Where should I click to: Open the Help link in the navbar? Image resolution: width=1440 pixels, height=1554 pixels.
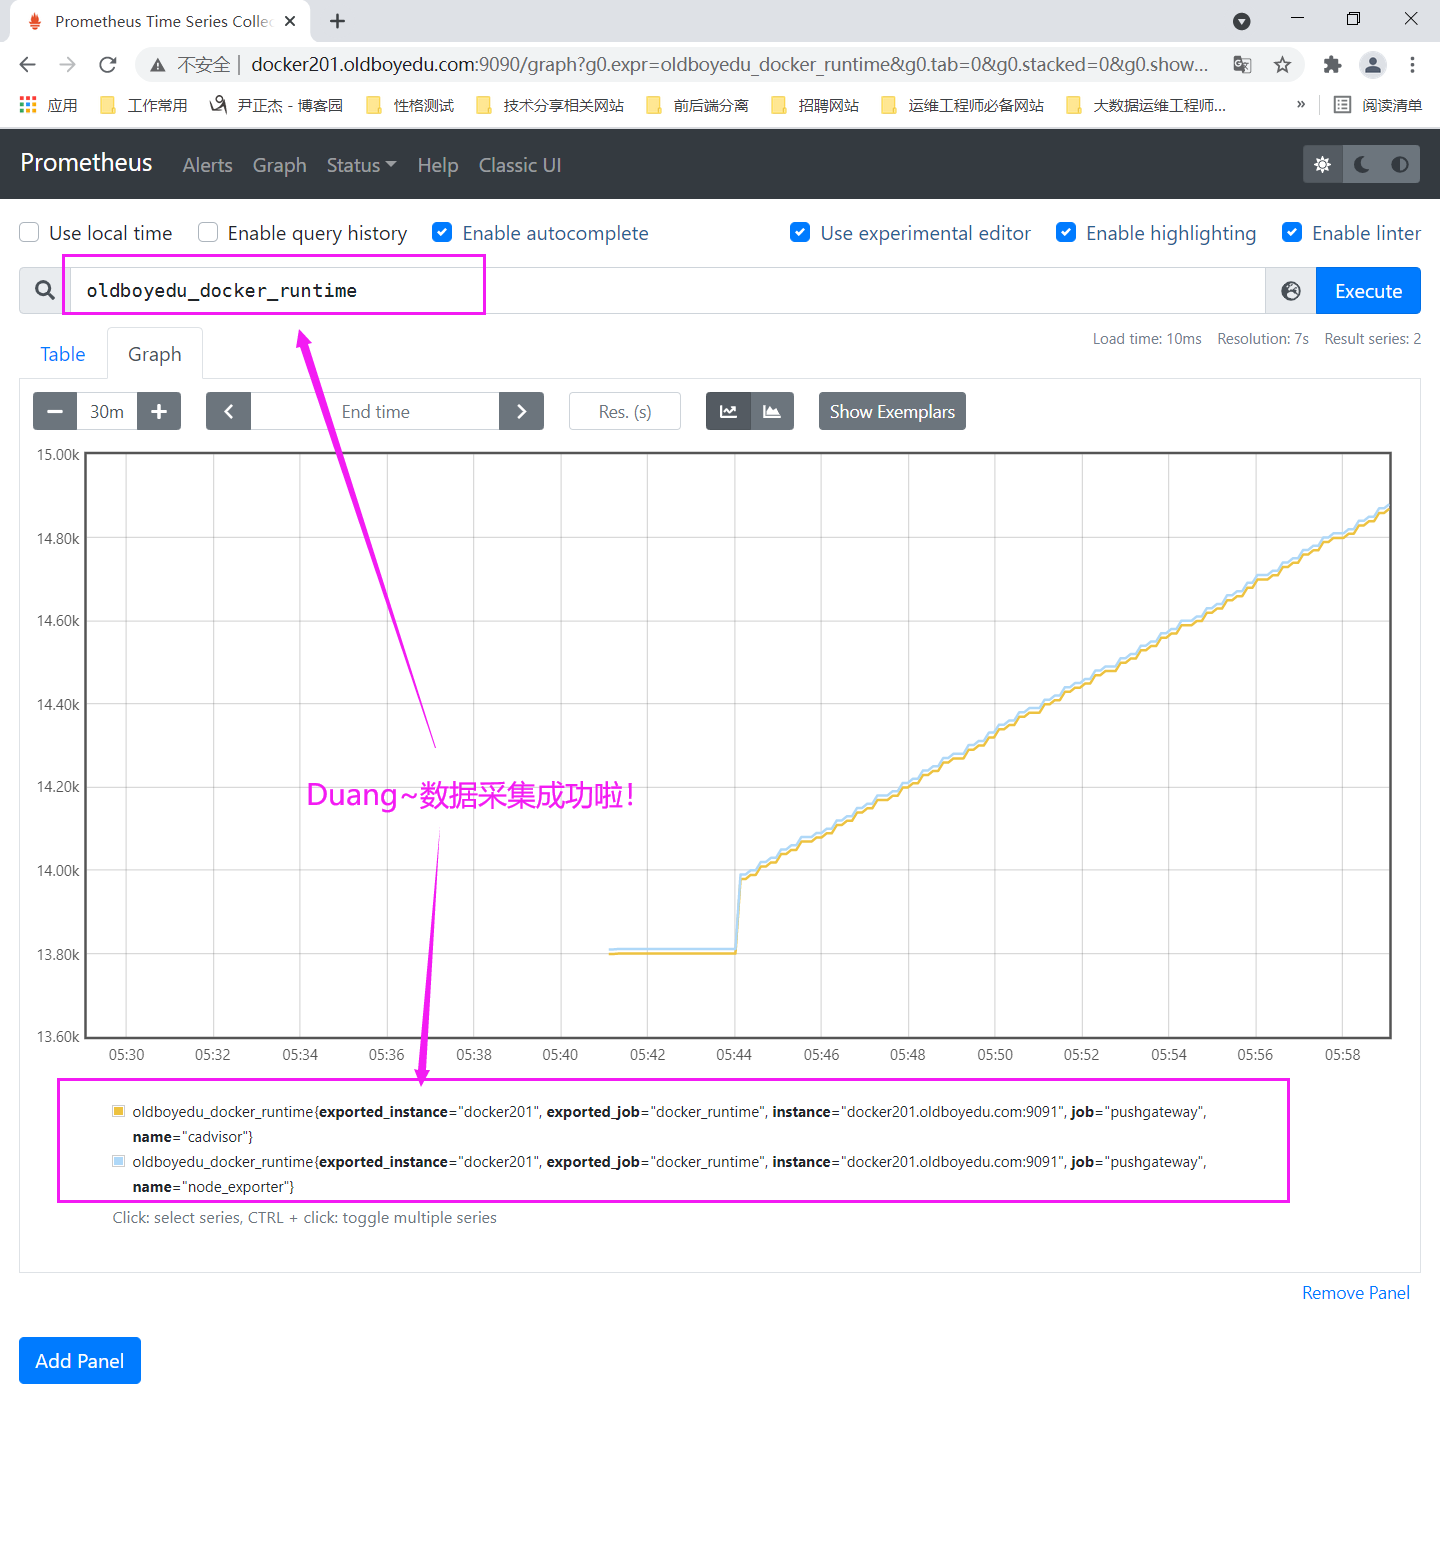(x=437, y=165)
